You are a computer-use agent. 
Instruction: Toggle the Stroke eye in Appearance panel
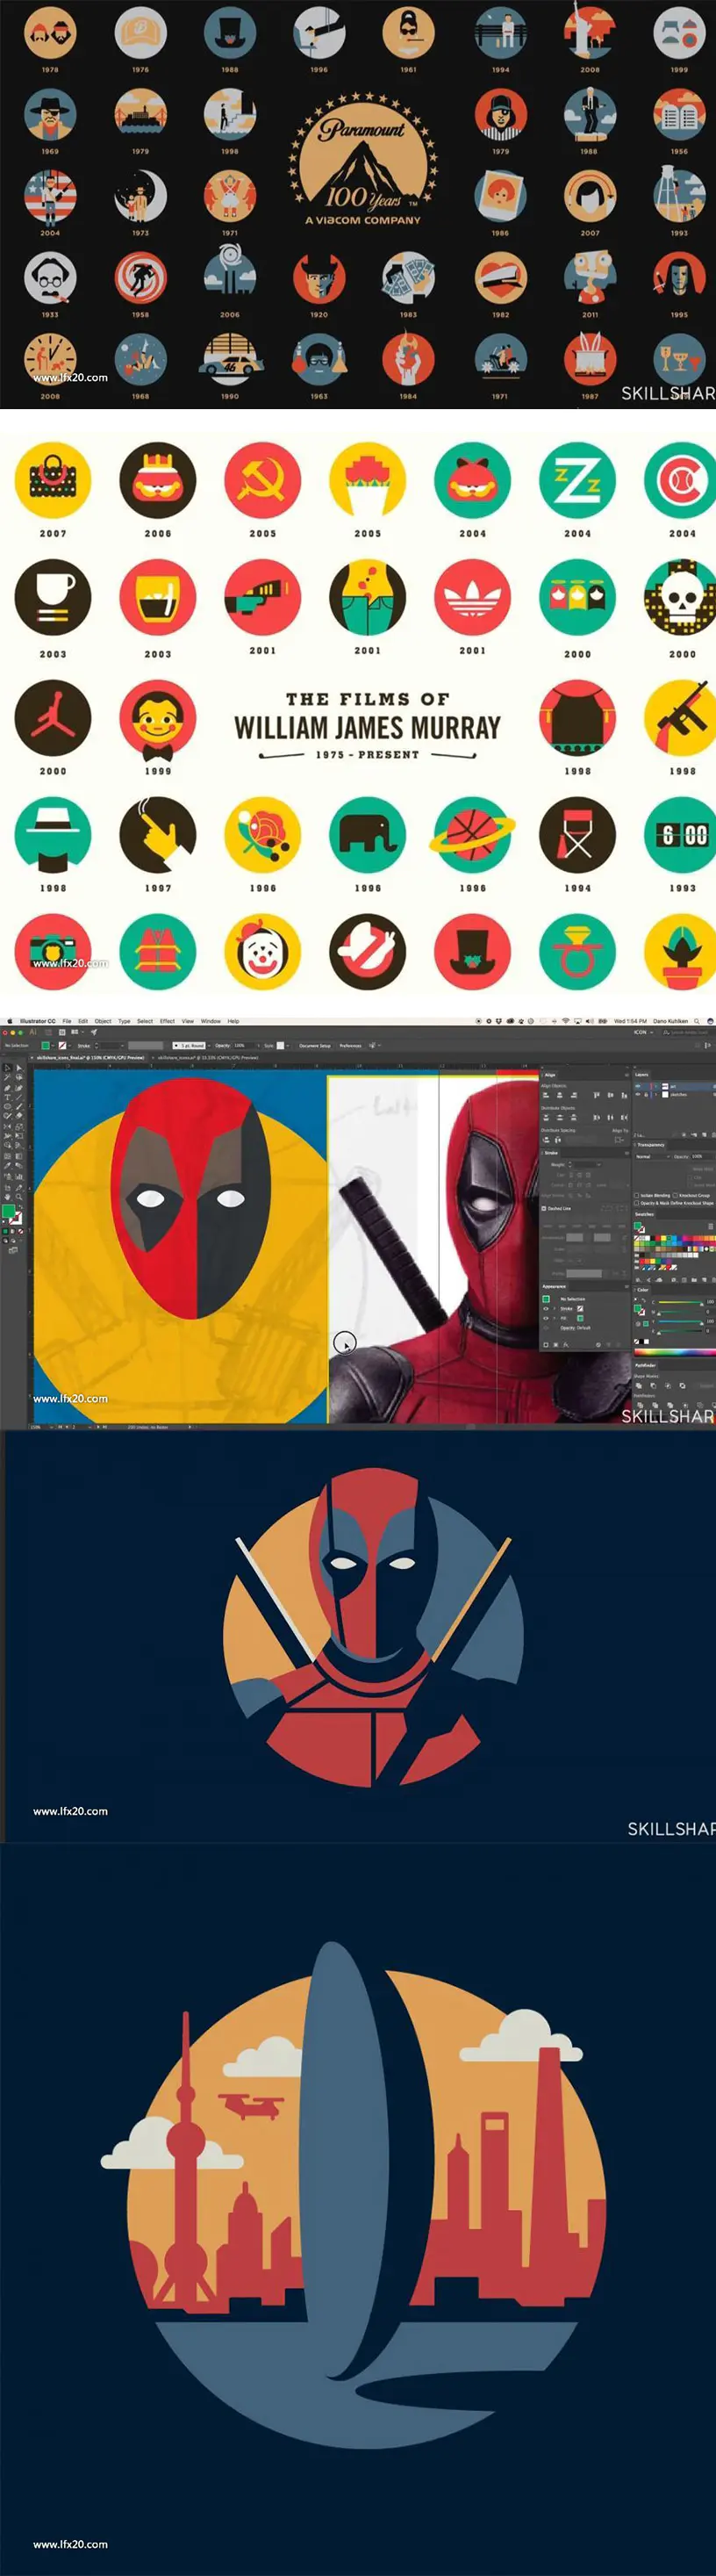(546, 1309)
